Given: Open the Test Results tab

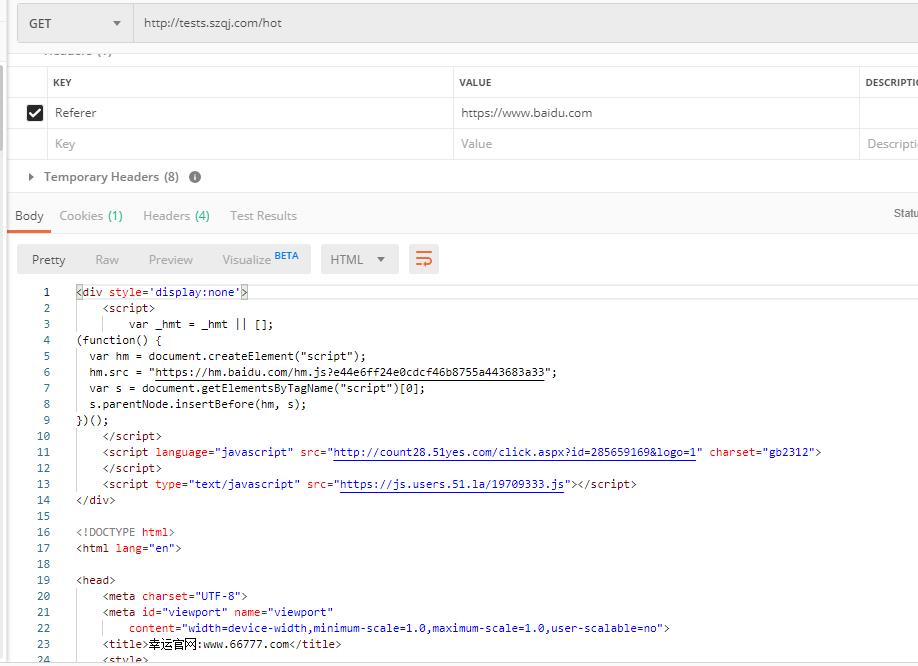Looking at the screenshot, I should pyautogui.click(x=263, y=216).
